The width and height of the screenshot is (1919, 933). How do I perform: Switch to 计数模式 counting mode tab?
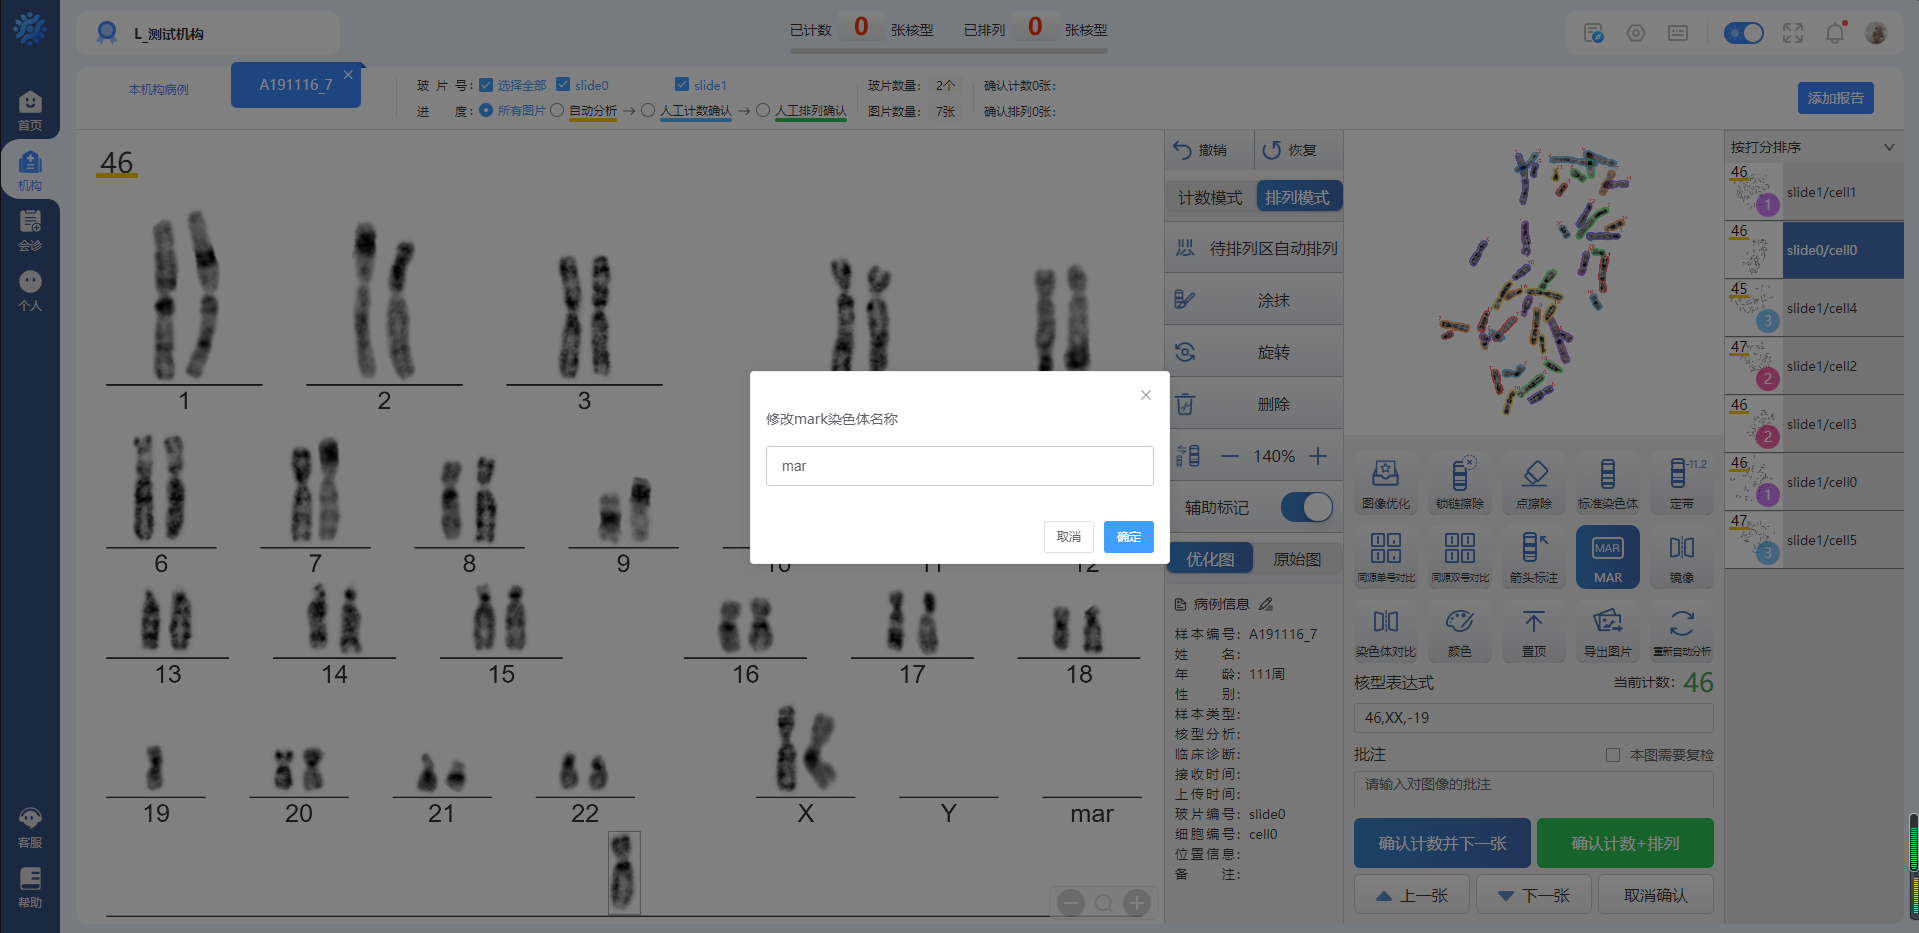click(1209, 198)
